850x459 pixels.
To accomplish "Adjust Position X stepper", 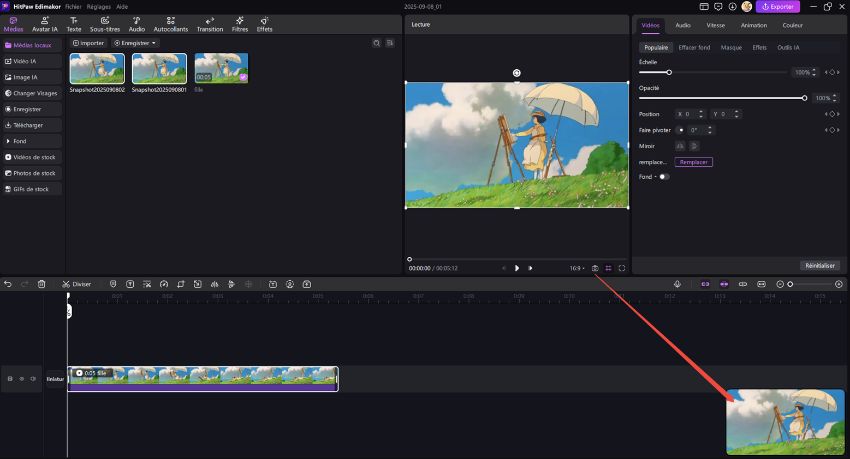I will (701, 114).
